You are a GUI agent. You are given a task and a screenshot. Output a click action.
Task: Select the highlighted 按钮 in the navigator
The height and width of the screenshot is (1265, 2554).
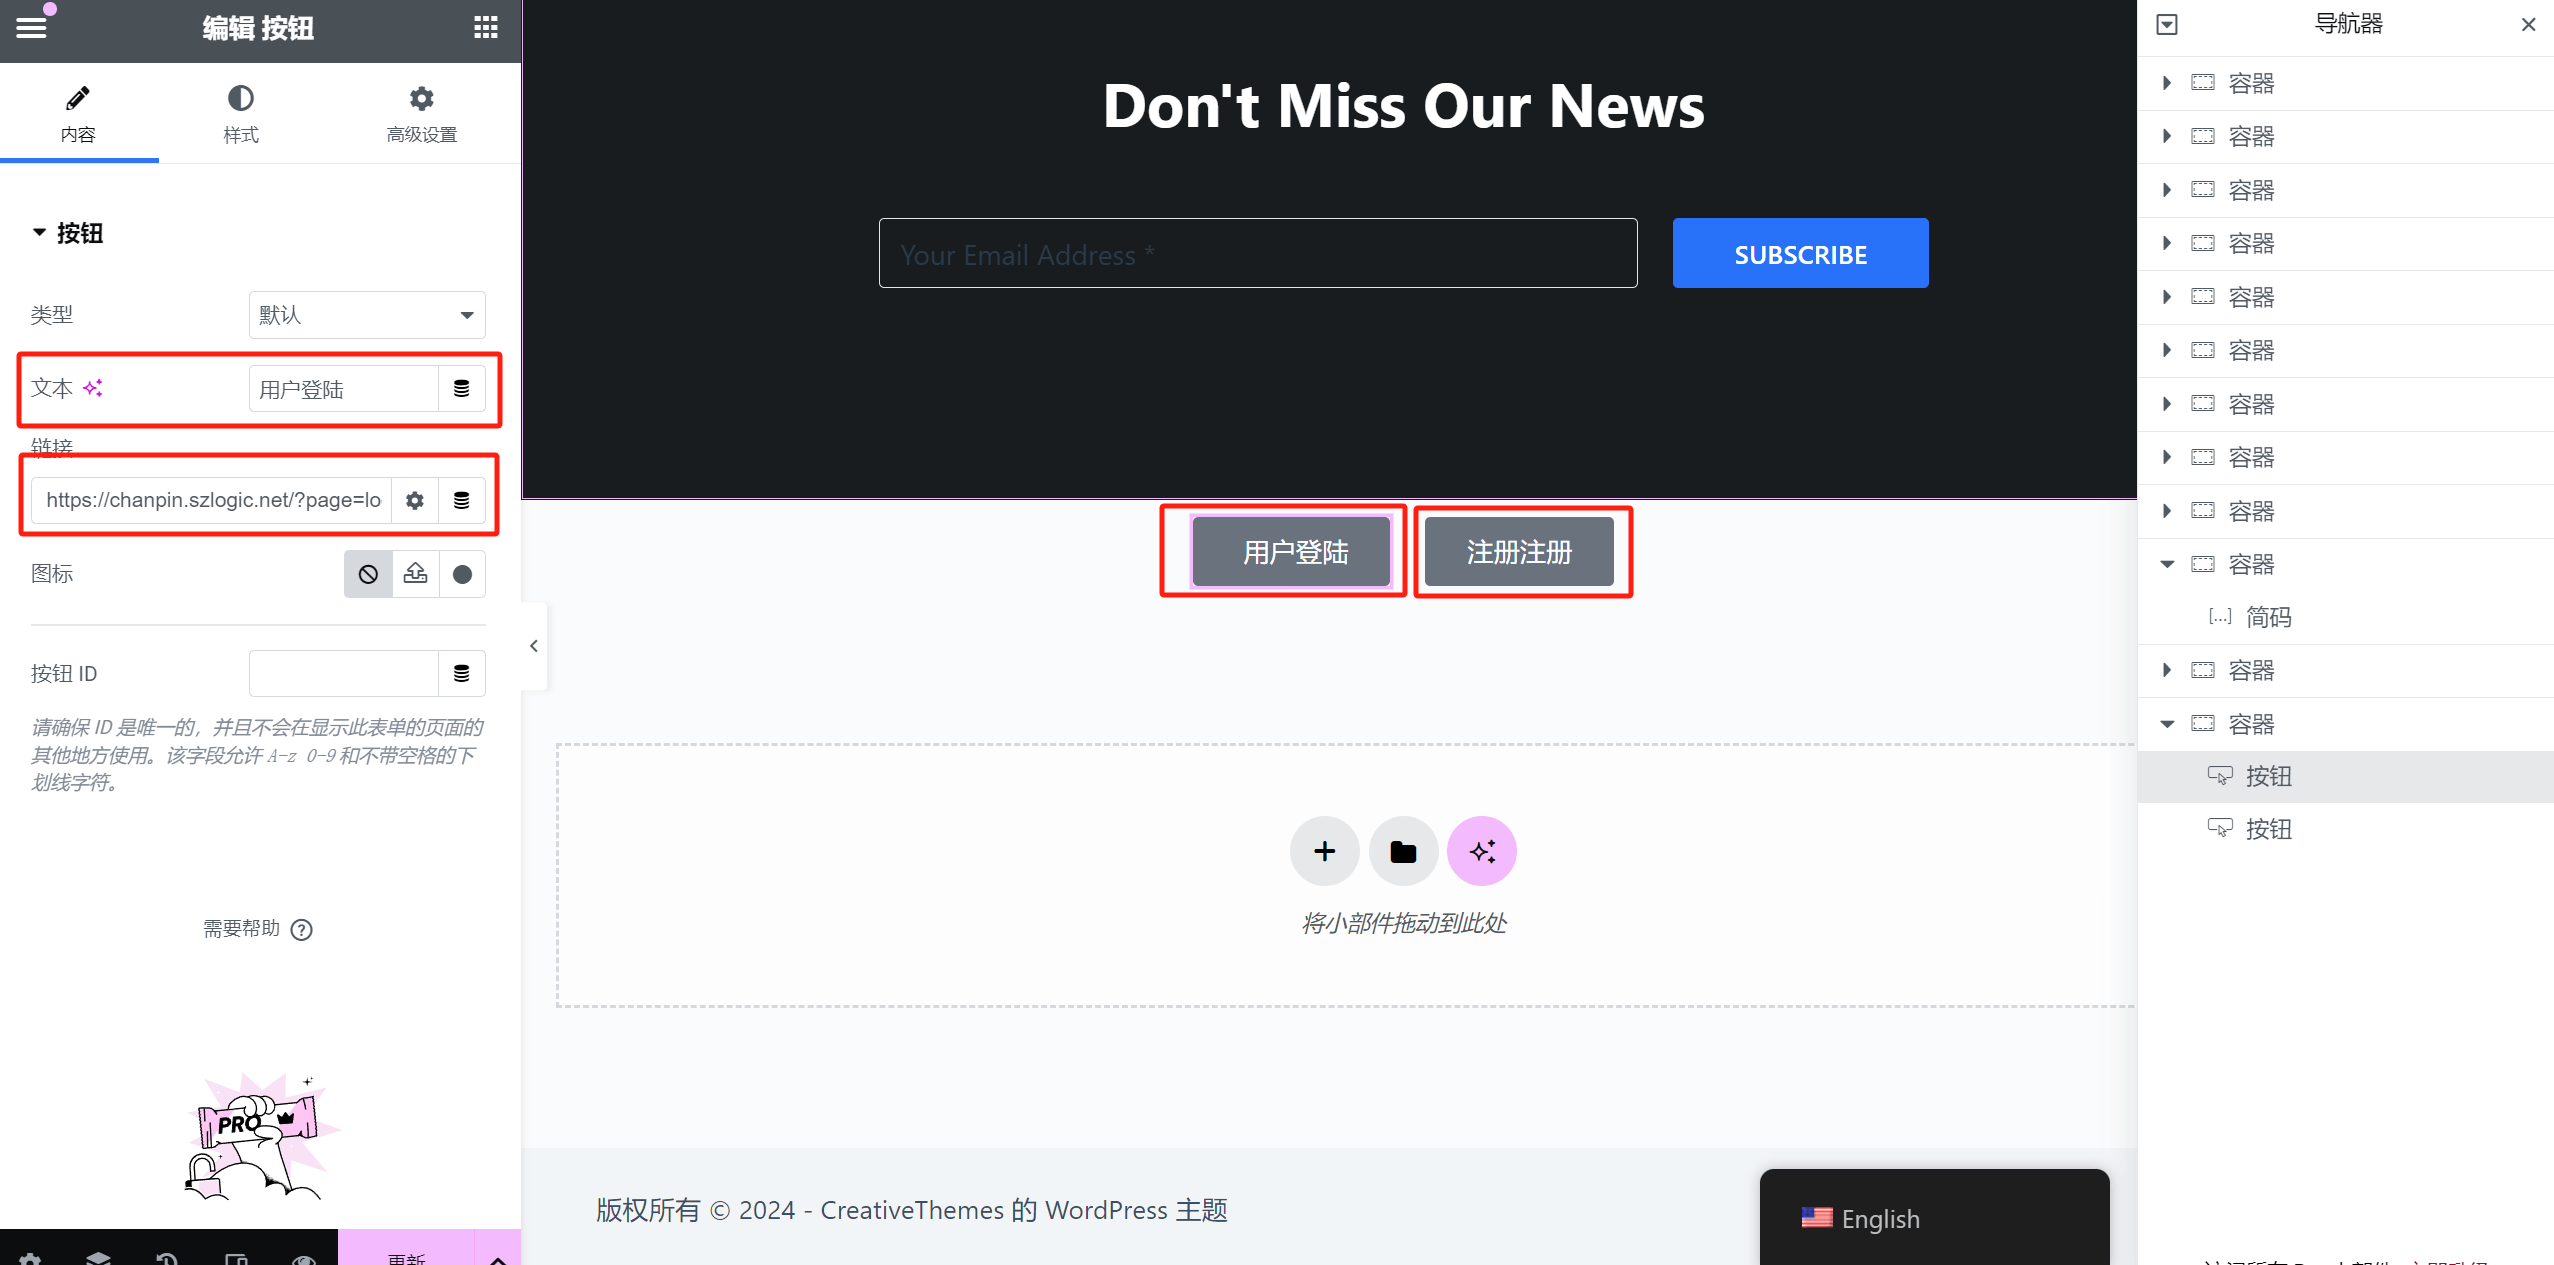[2345, 776]
